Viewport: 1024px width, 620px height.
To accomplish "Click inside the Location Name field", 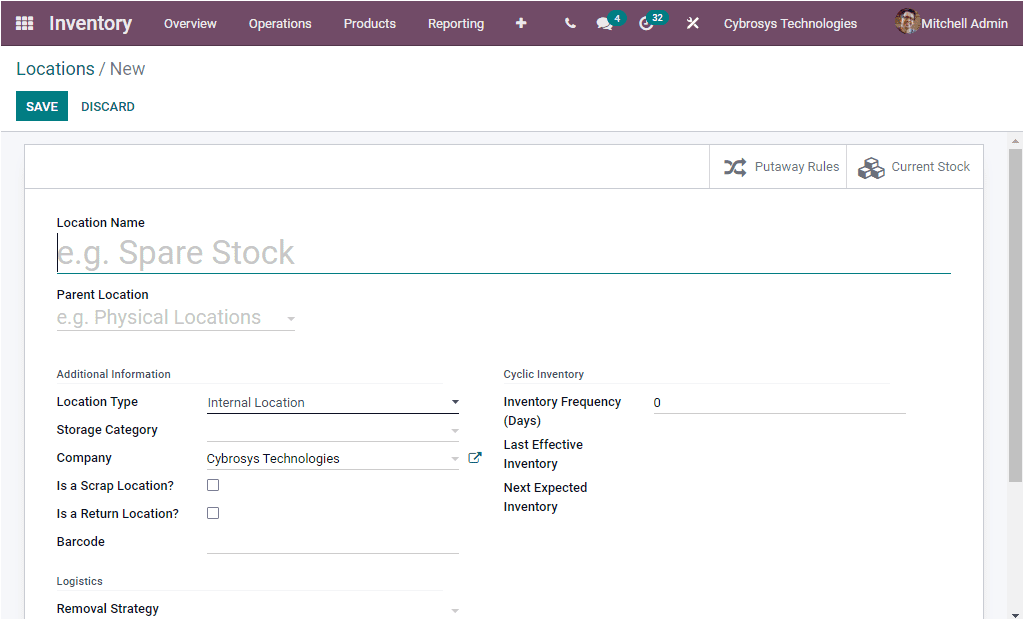I will 300,252.
